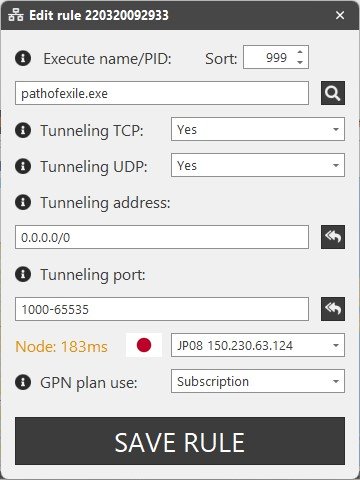Decrease the Sort value with the down arrow
This screenshot has height=480, width=360.
coord(300,62)
